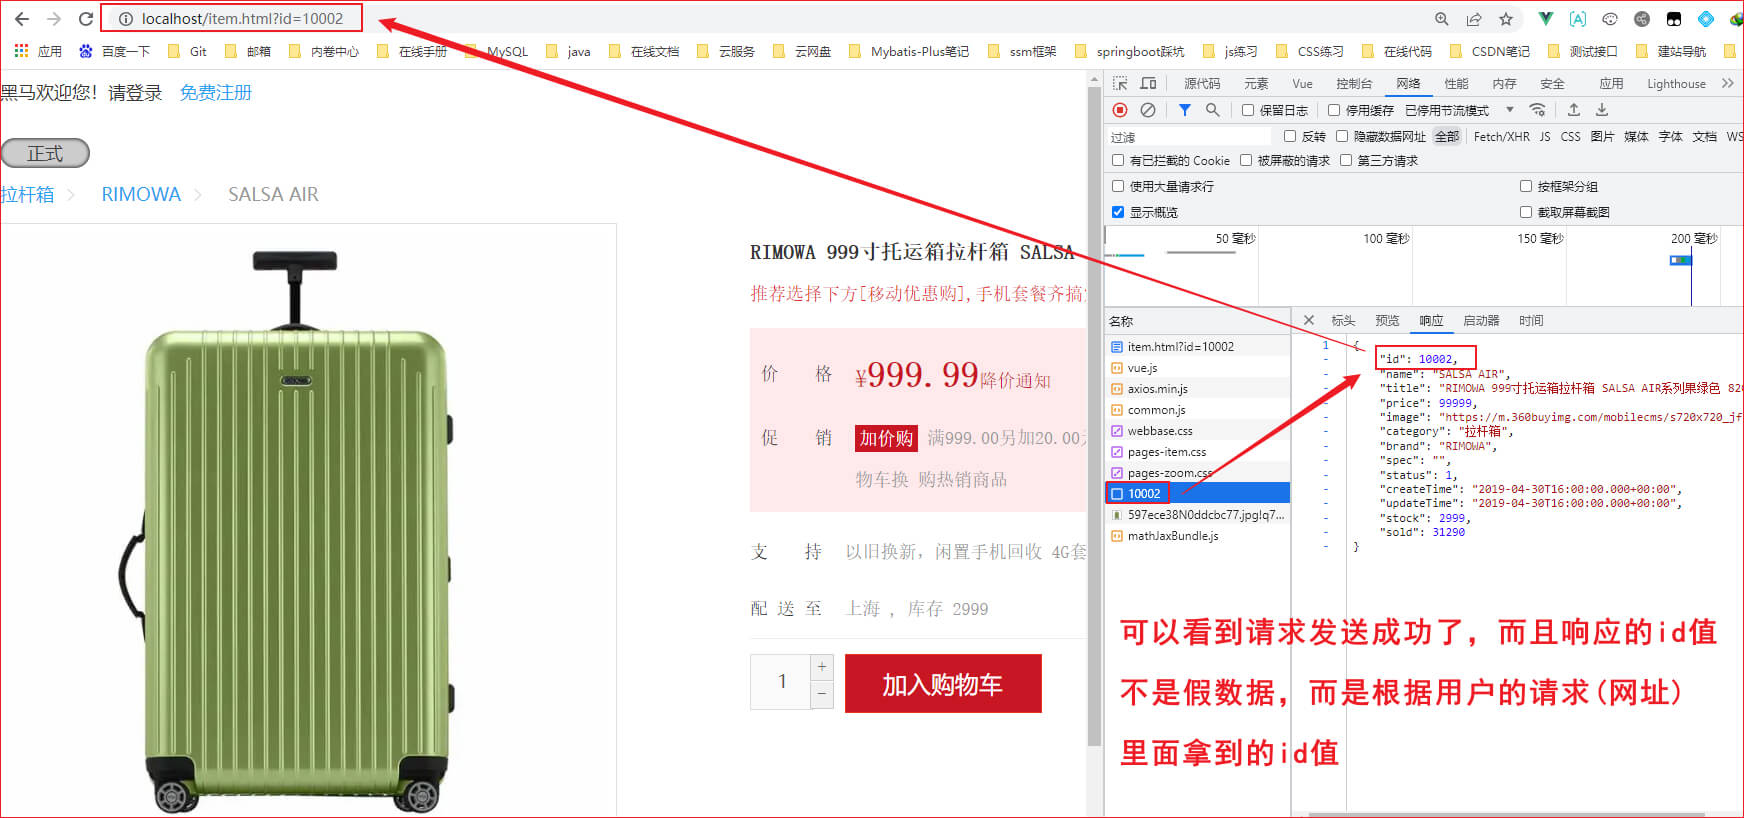Viewport: 1744px width, 818px height.
Task: Close the request details pane
Action: (1309, 320)
